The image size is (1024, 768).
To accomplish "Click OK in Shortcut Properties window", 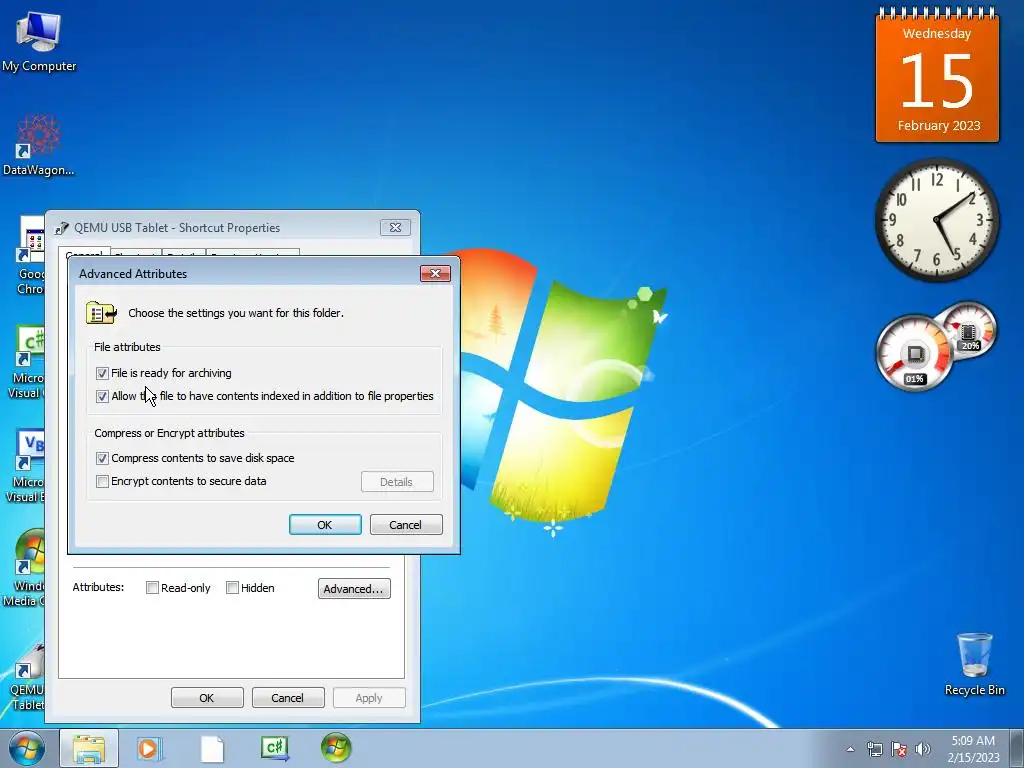I will [x=207, y=697].
